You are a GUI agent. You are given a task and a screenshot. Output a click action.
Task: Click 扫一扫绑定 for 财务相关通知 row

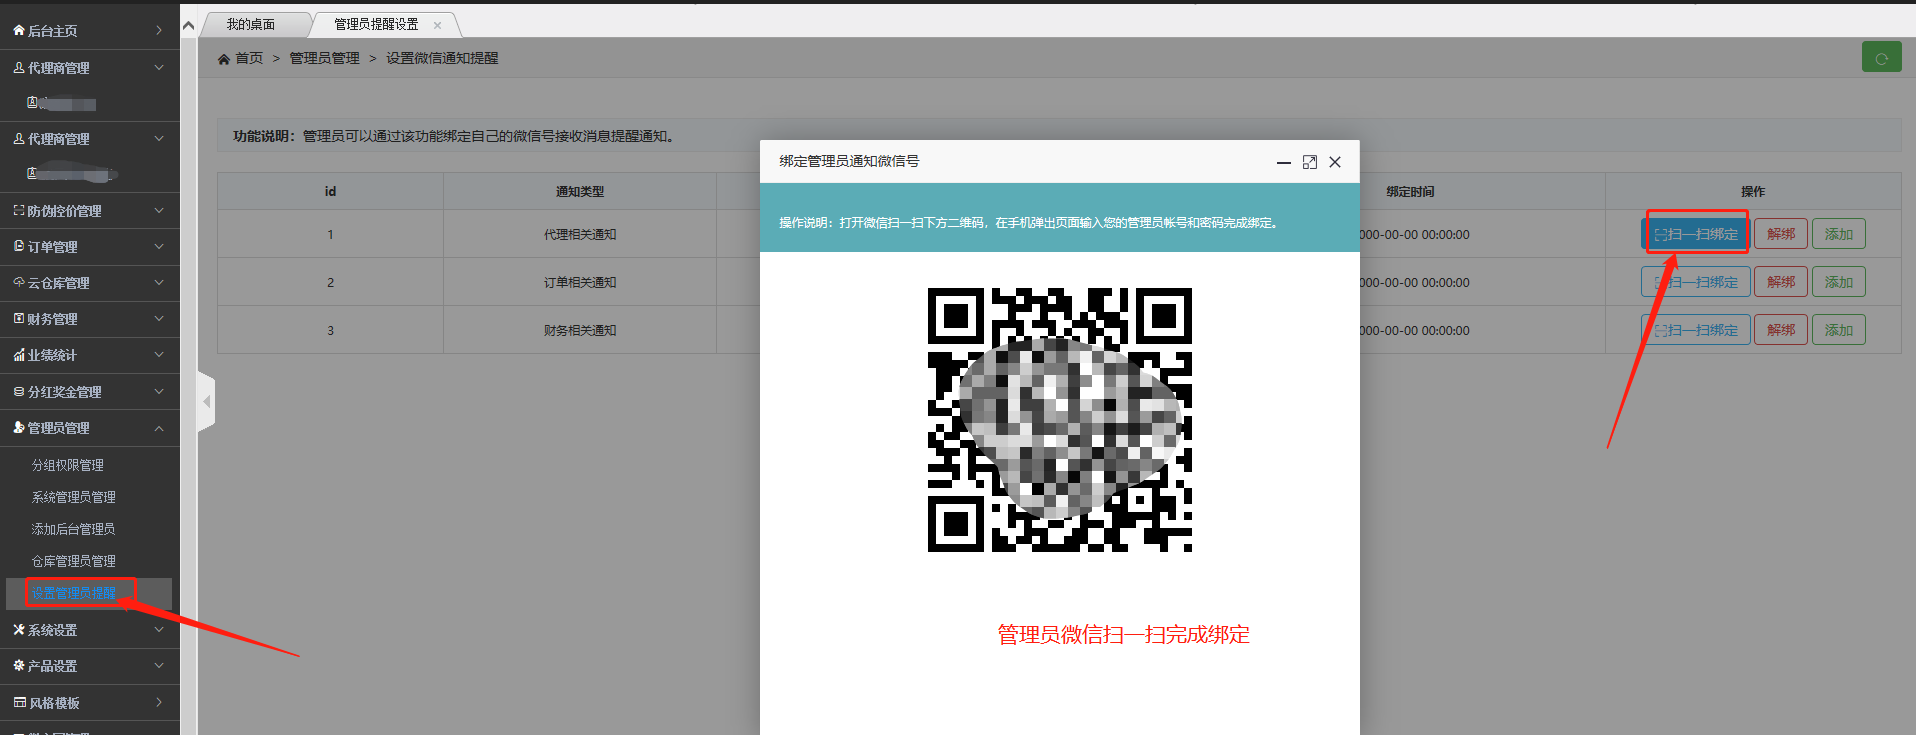click(1696, 330)
